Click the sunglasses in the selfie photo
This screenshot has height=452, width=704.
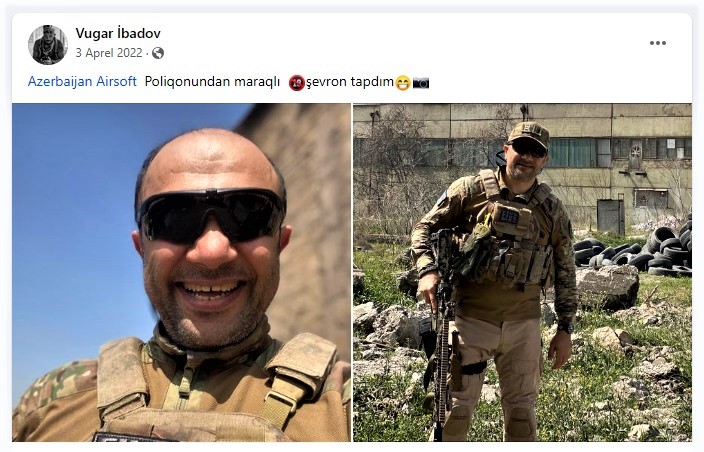click(x=212, y=215)
